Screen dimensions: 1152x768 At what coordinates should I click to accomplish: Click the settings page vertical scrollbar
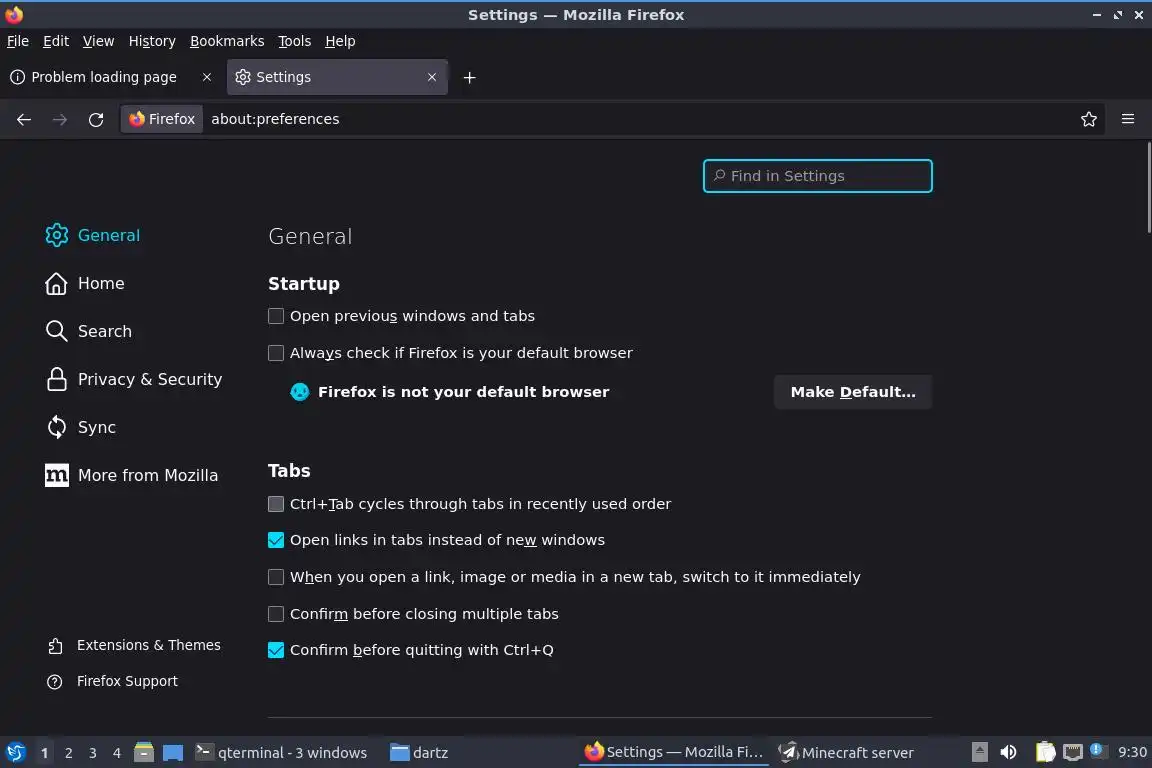(1148, 189)
